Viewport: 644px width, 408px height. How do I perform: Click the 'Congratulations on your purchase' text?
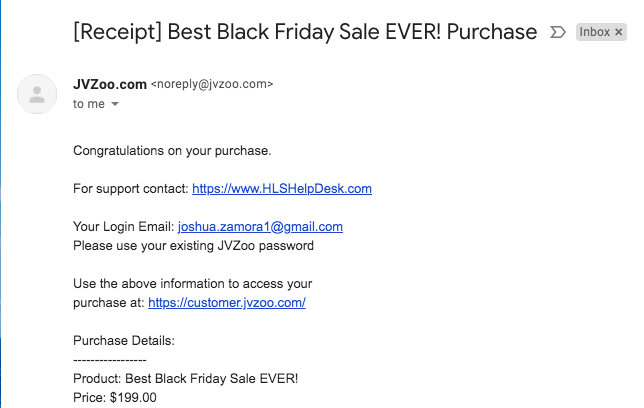pyautogui.click(x=172, y=151)
